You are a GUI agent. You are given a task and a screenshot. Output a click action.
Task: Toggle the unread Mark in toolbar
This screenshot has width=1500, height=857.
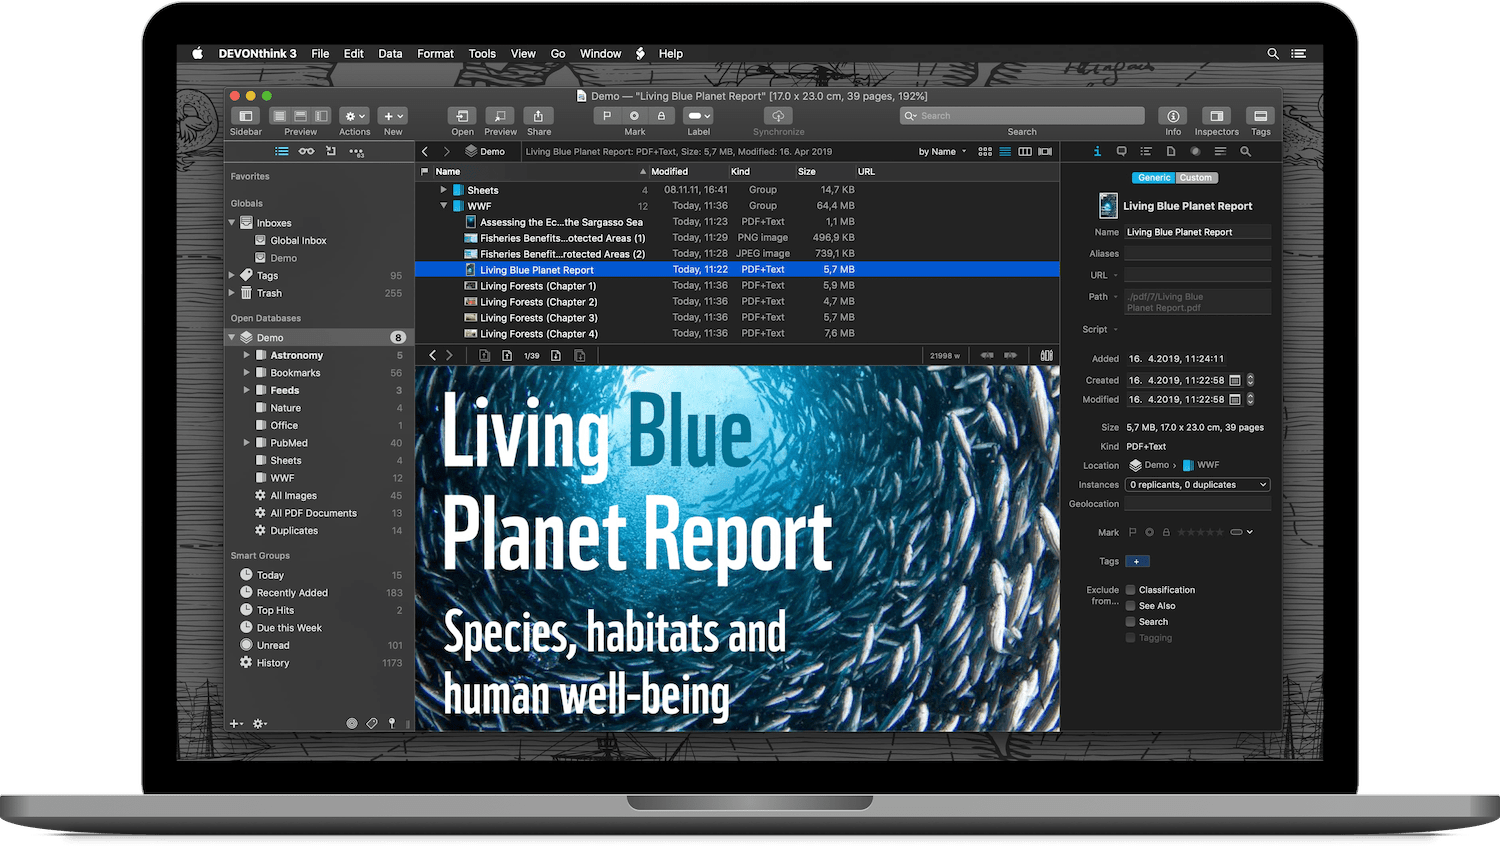pyautogui.click(x=634, y=116)
